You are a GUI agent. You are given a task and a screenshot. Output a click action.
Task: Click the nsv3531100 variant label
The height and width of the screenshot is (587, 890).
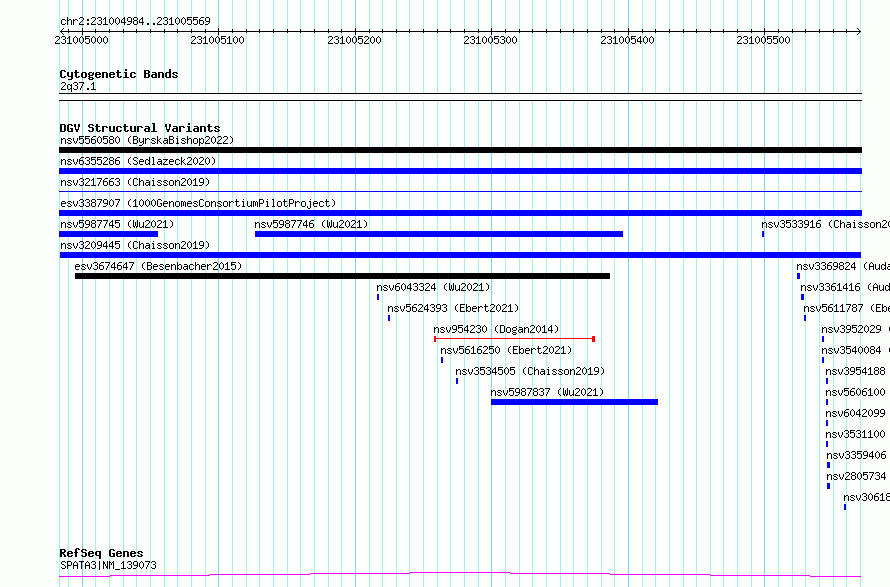(x=855, y=434)
